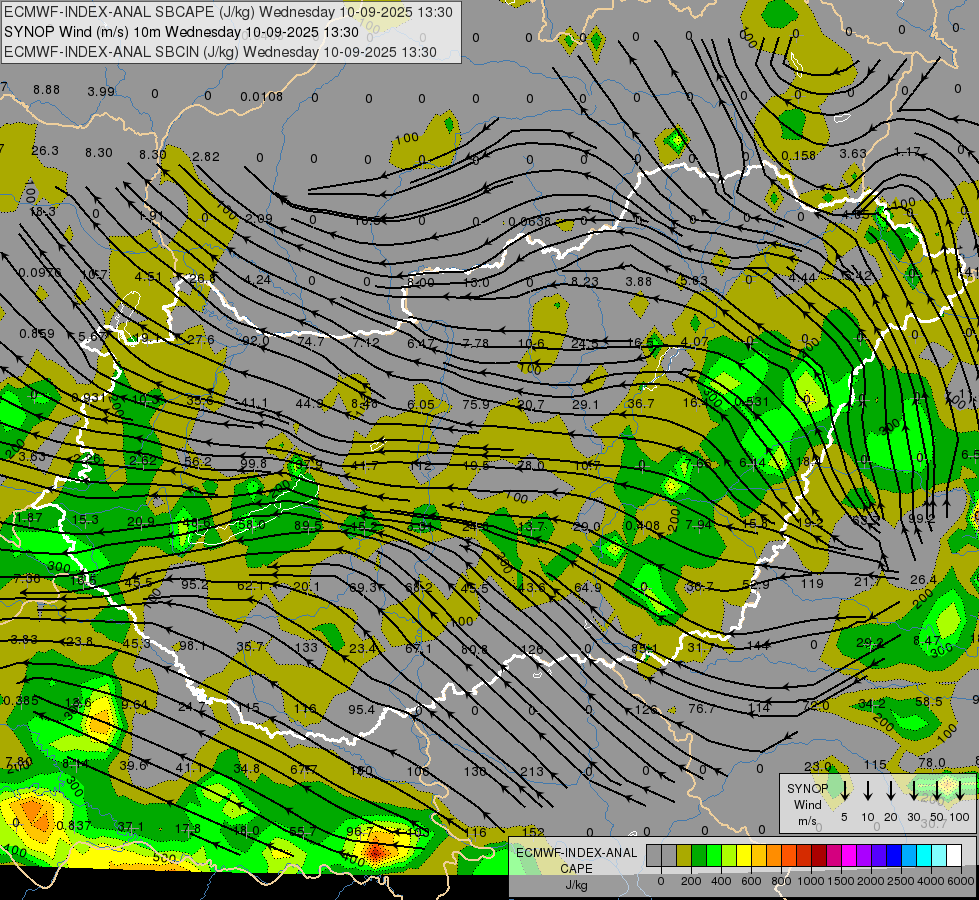Click the 72.0 value on the map
979x900 pixels.
pos(815,706)
